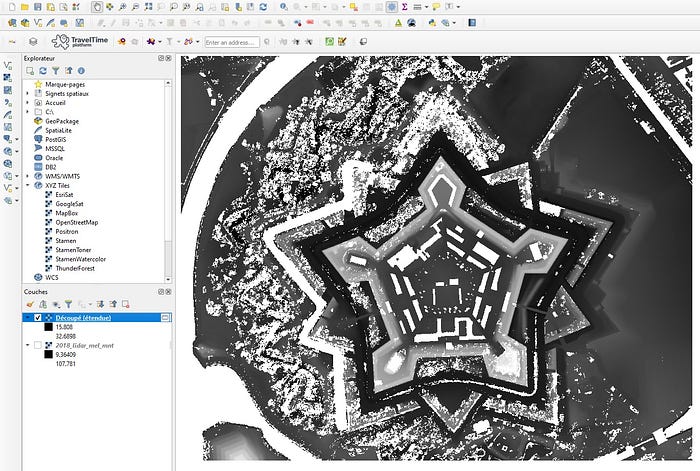Refresh the Explorateur browser panel
700x471 pixels.
43,71
